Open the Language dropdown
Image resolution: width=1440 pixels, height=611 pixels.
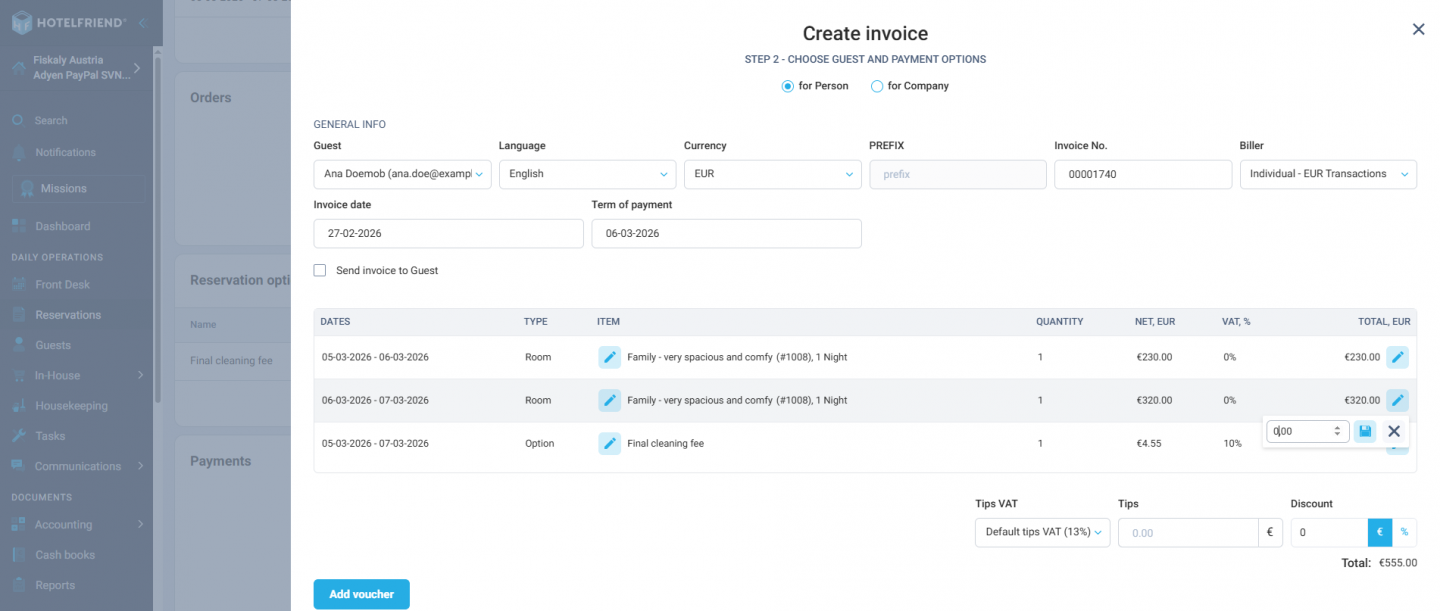587,173
